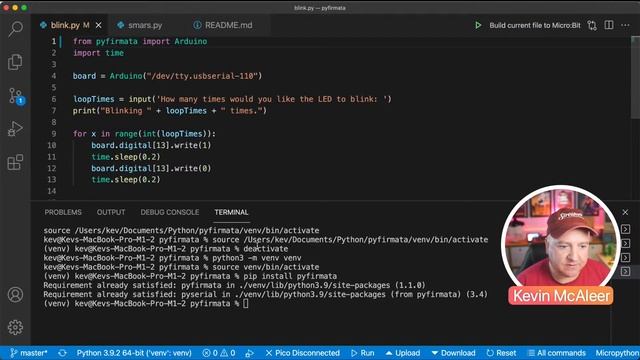Run the file with green play icon

tap(478, 25)
